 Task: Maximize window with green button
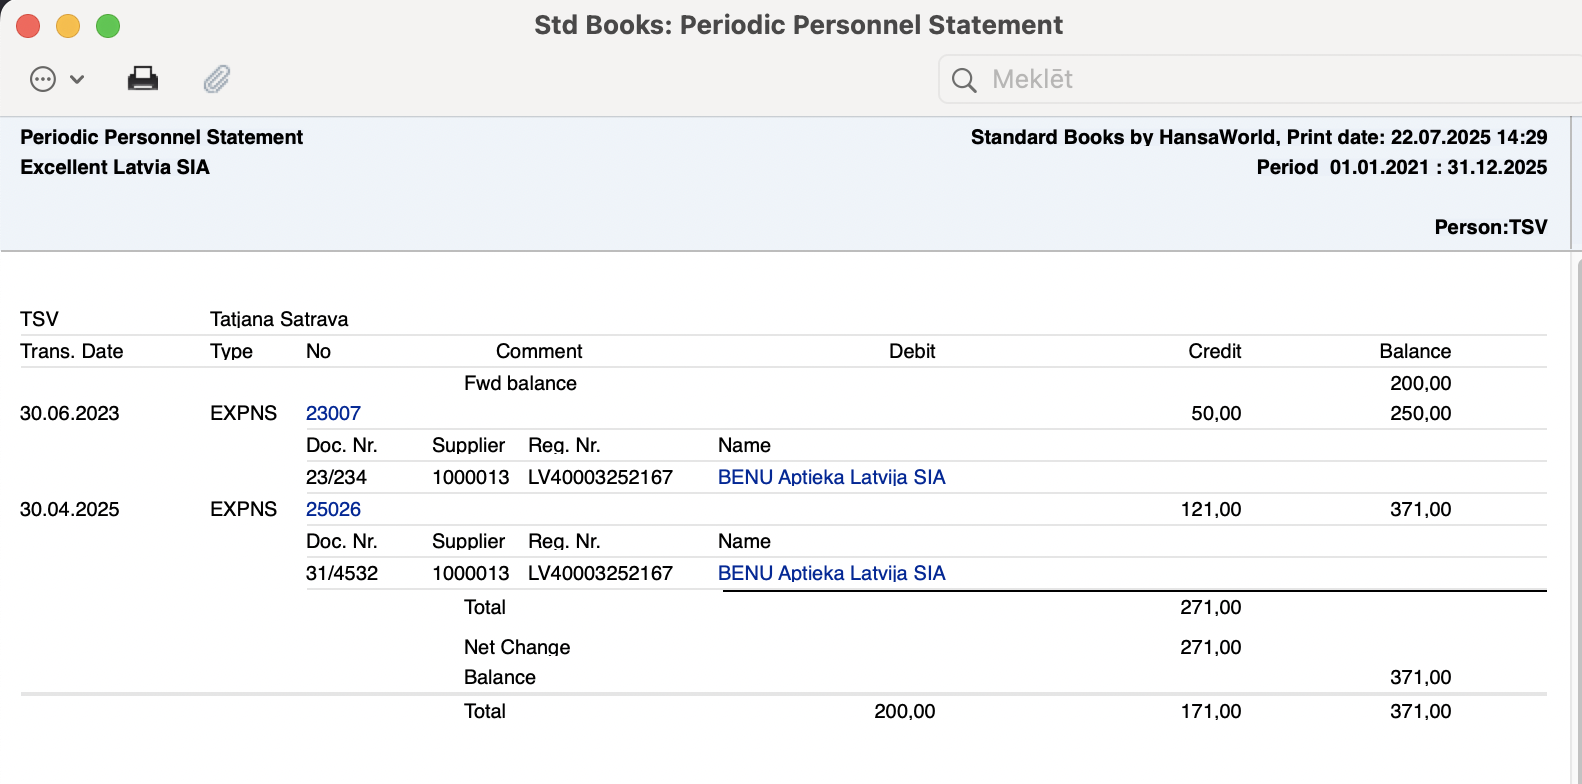tap(108, 26)
